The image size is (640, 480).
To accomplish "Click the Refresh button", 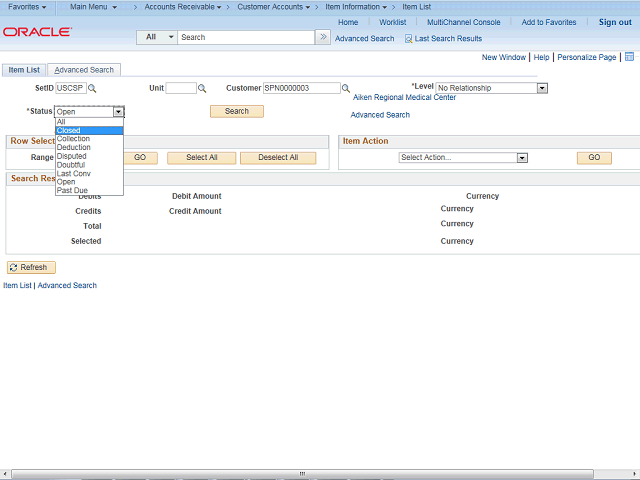I will pyautogui.click(x=31, y=267).
